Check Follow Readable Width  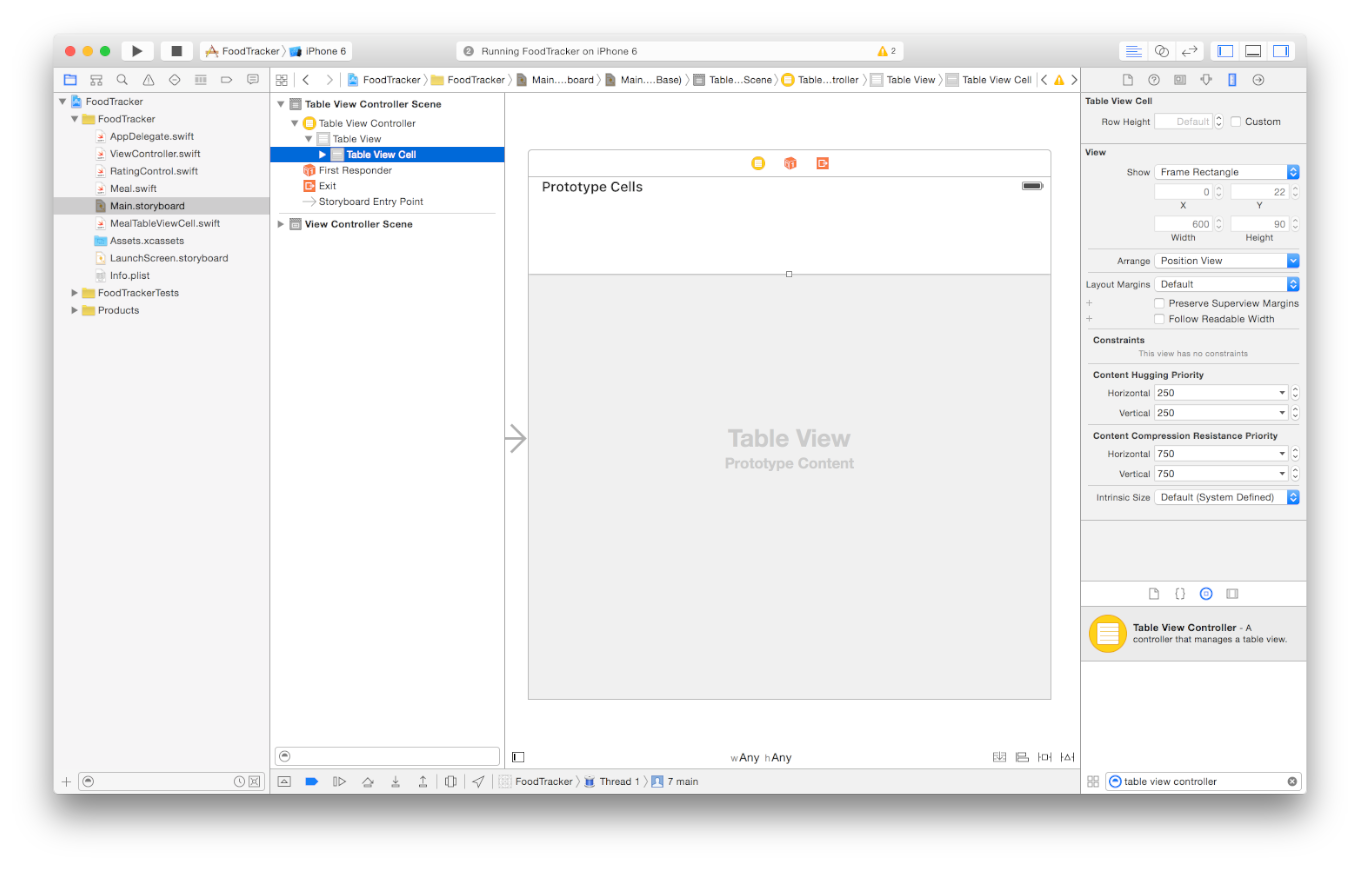(1160, 319)
